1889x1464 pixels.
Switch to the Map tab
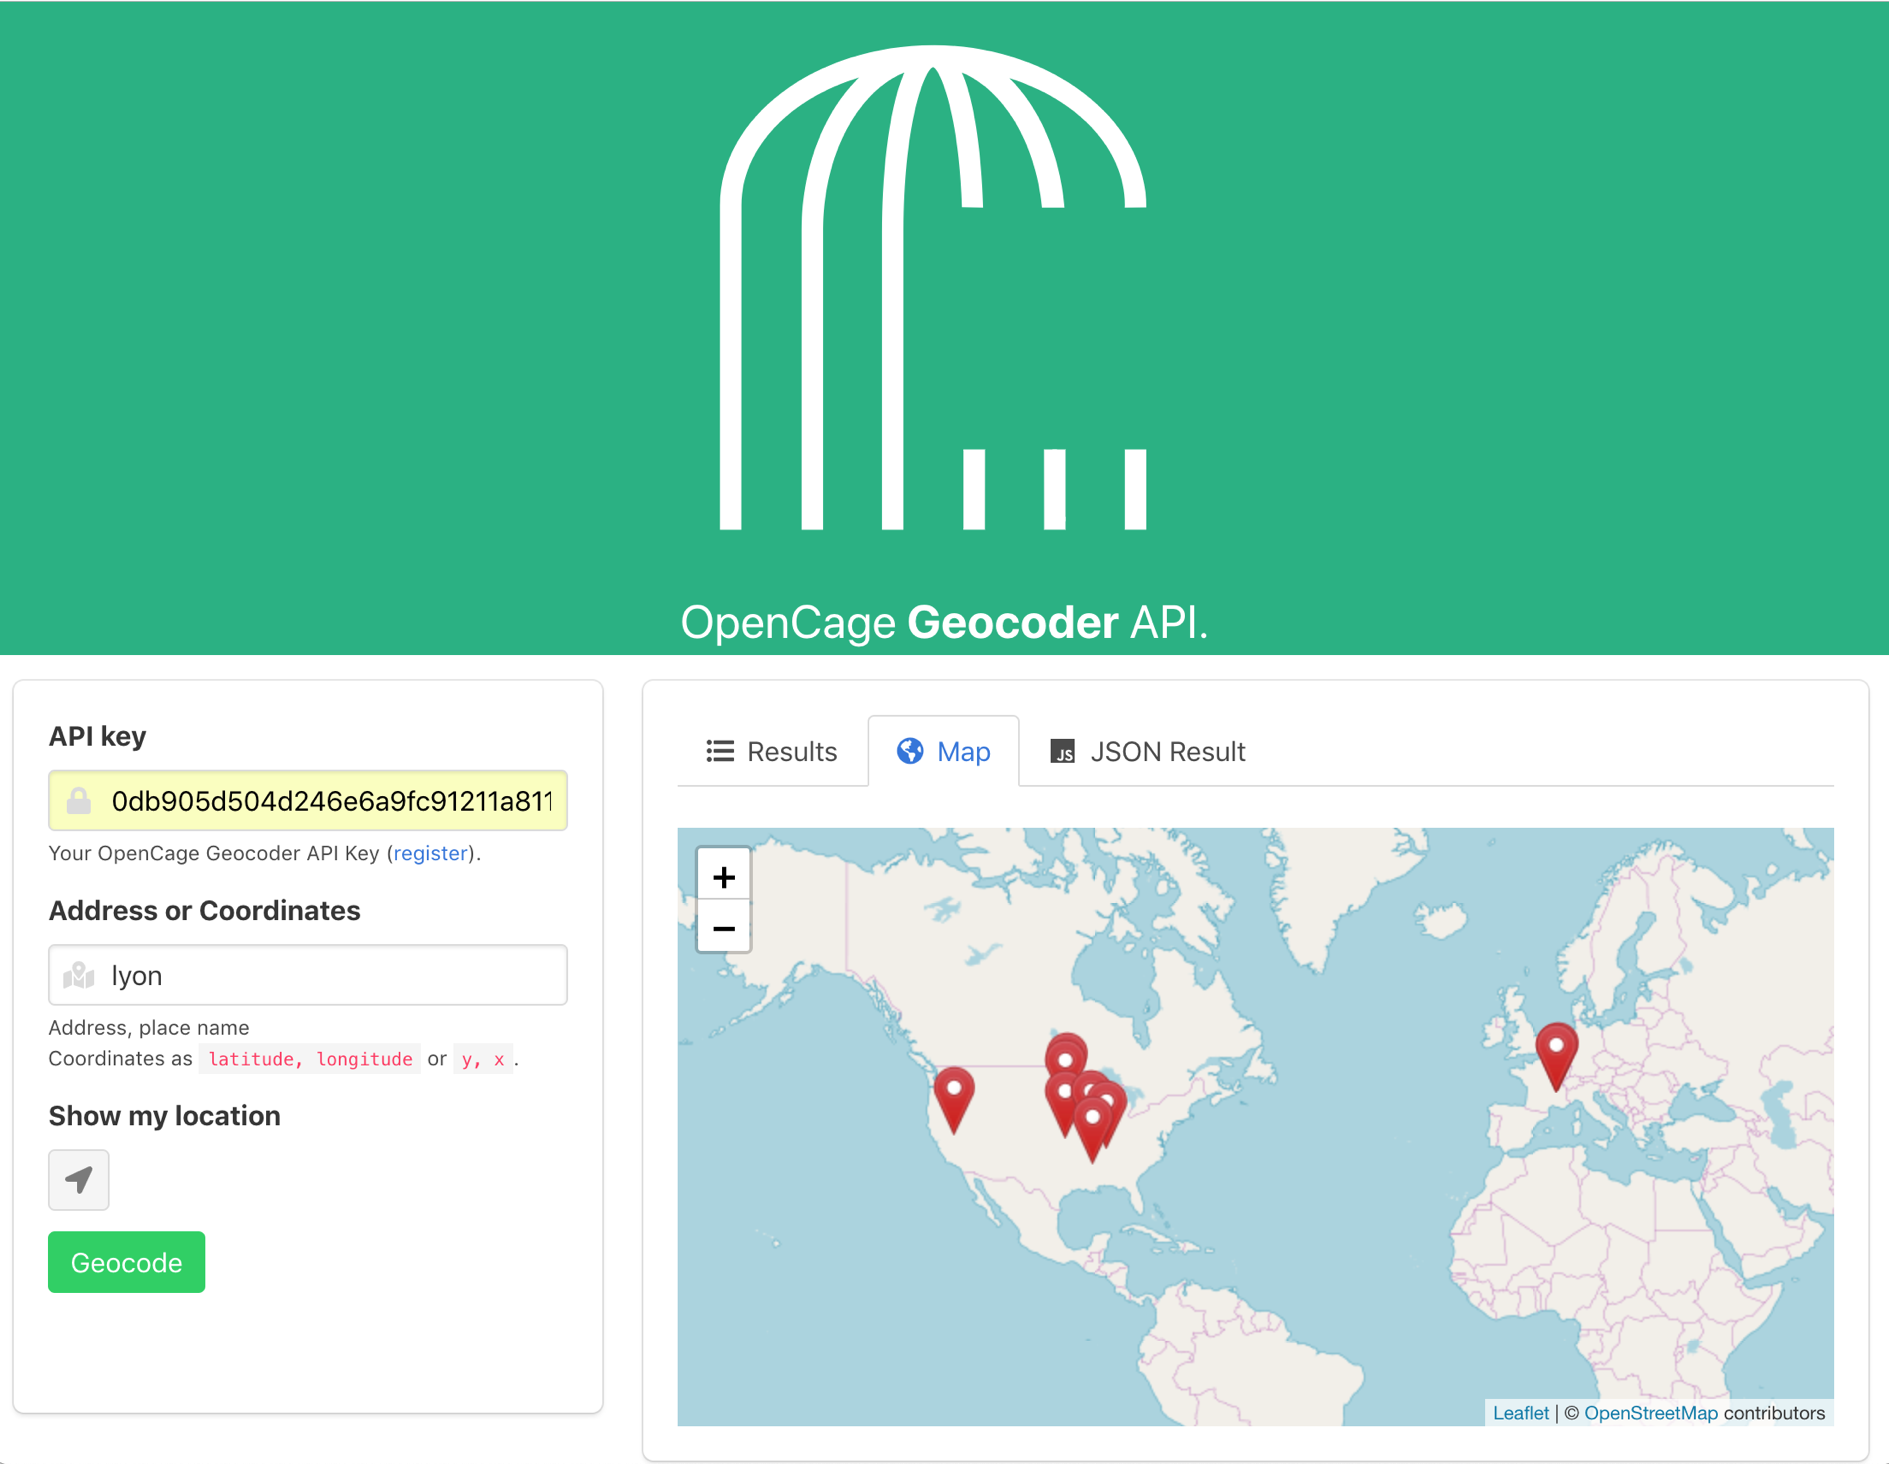pyautogui.click(x=944, y=751)
